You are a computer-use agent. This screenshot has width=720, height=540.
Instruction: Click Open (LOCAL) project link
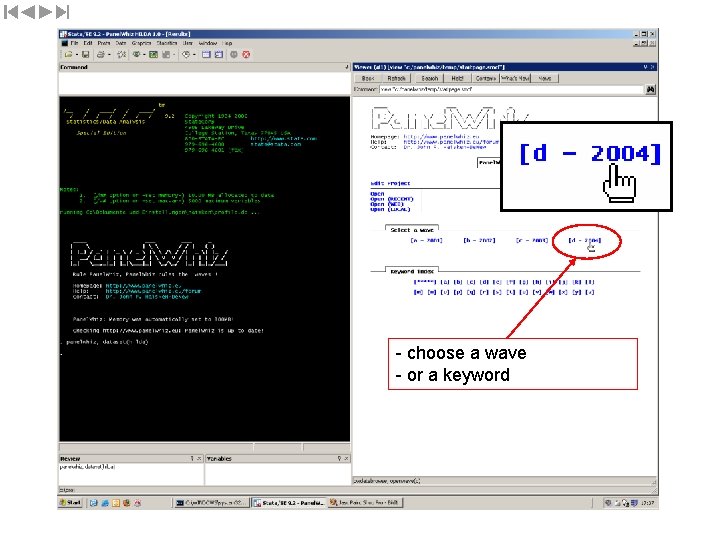[x=390, y=209]
